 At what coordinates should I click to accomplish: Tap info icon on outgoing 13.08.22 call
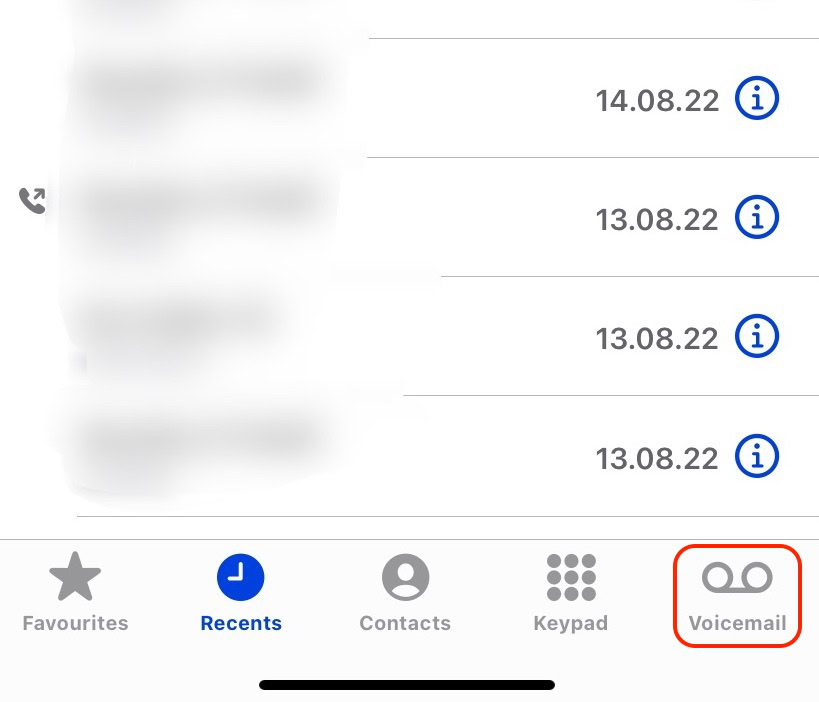click(x=757, y=217)
